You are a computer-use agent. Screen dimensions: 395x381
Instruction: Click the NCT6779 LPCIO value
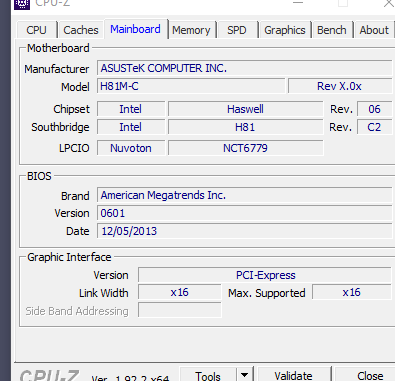pos(246,148)
